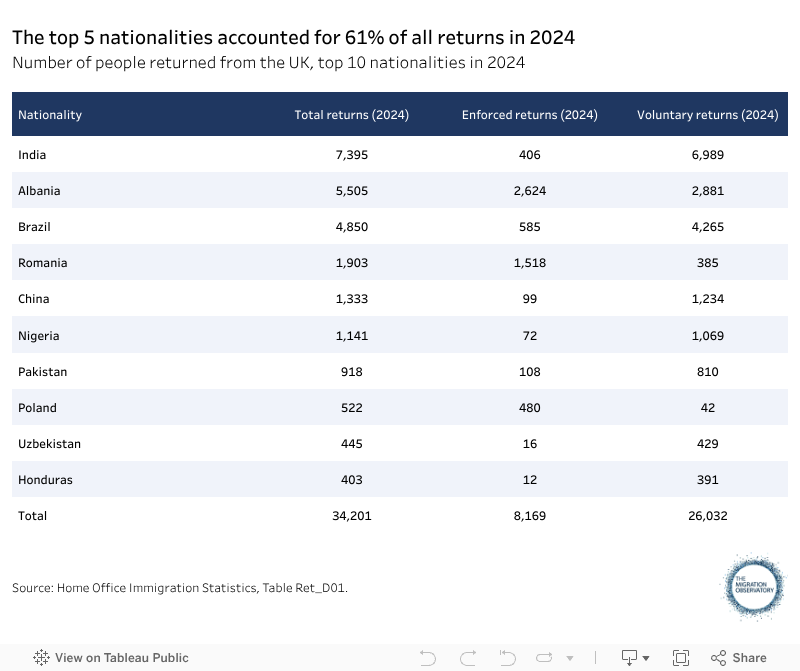Open the Download options icon
The width and height of the screenshot is (800, 671).
[630, 657]
